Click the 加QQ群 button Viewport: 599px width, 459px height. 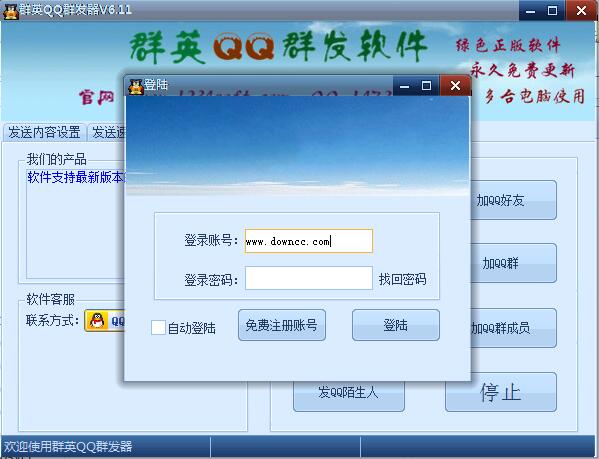point(513,263)
